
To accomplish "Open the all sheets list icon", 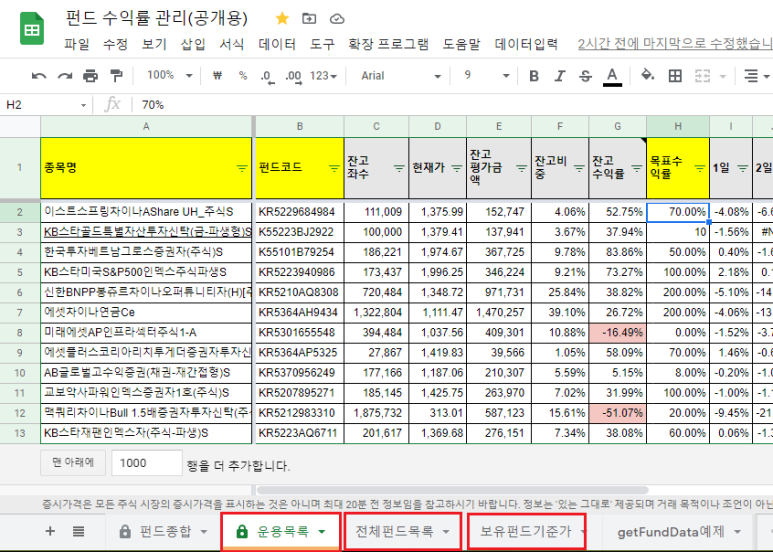I will pyautogui.click(x=78, y=531).
